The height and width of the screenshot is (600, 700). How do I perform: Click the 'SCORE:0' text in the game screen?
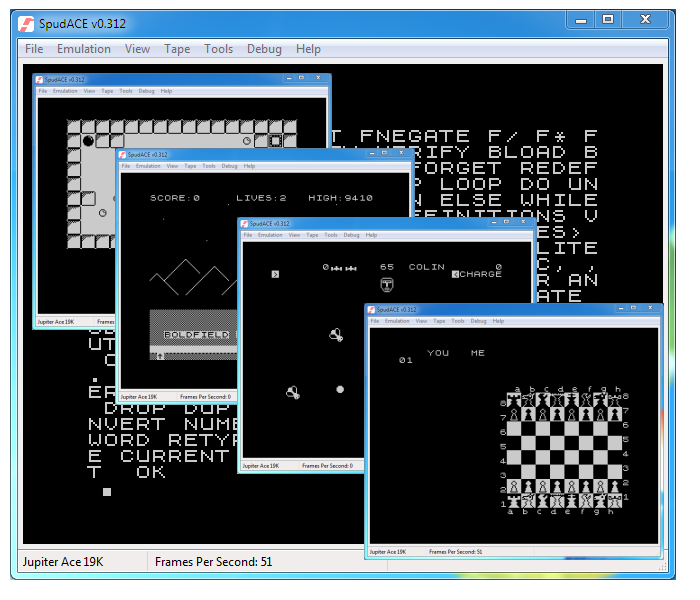coord(175,198)
